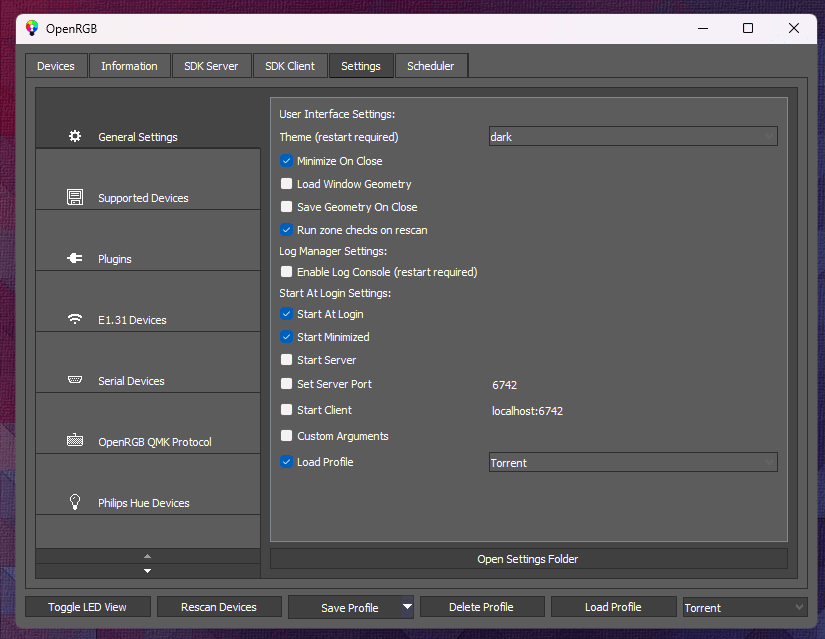Viewport: 825px width, 639px height.
Task: Open Serial Devices settings page
Action: (148, 363)
